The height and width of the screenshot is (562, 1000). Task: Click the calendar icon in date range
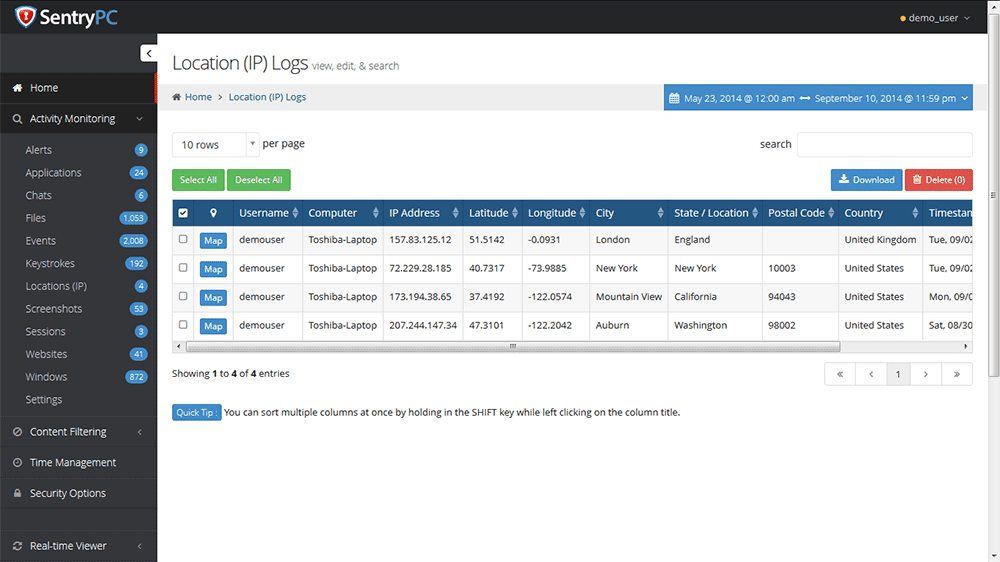point(674,98)
